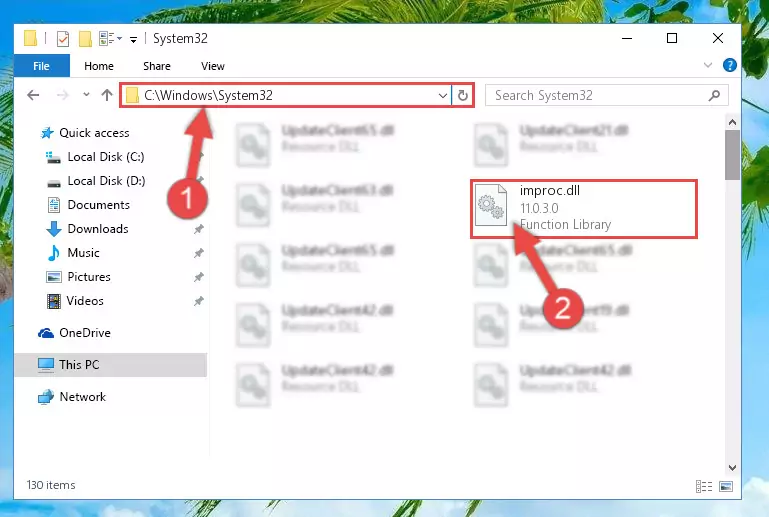Click the improc.dll file name
The image size is (769, 517).
[549, 190]
